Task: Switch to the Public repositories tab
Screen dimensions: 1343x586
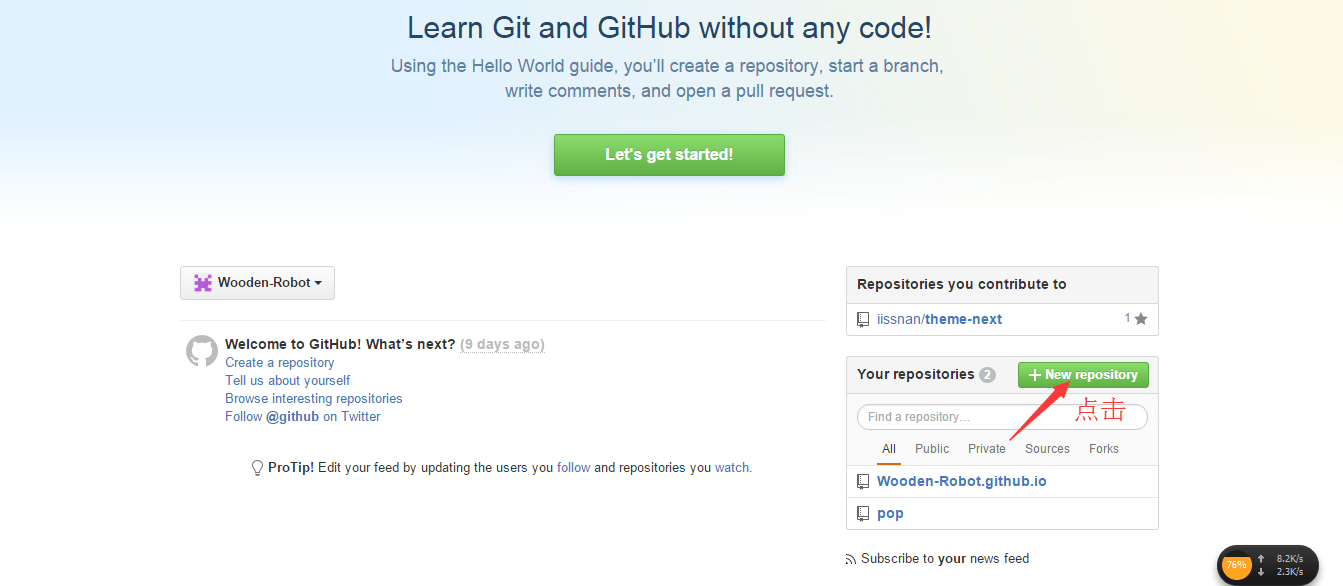Action: coord(932,449)
